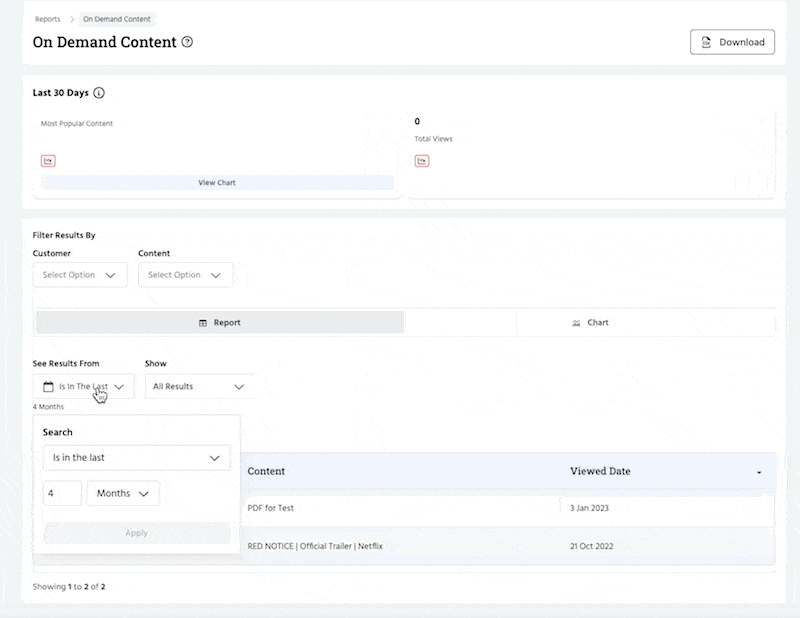Image resolution: width=800 pixels, height=618 pixels.
Task: Open the 'Is in the last' search dropdown
Action: click(136, 458)
